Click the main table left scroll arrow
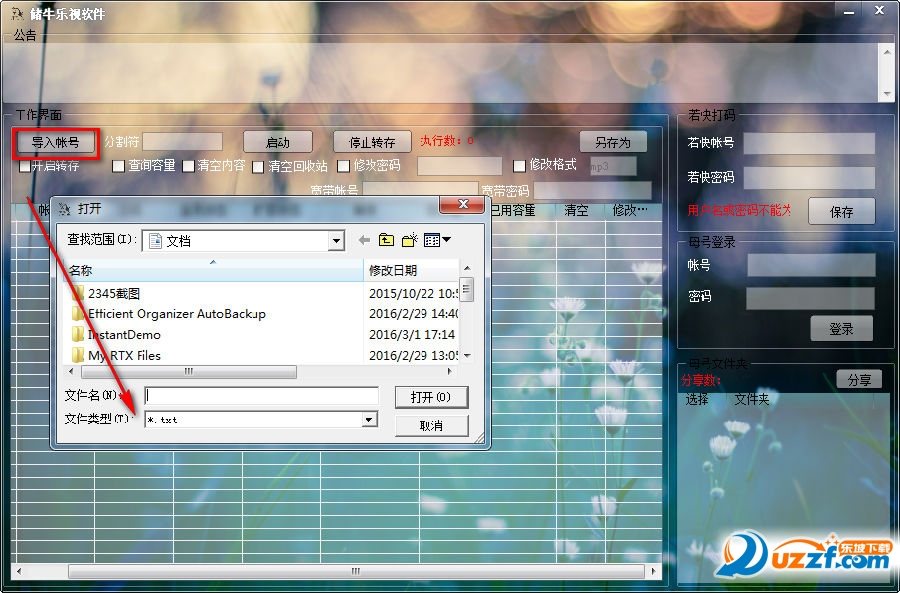The width and height of the screenshot is (900, 593). (20, 571)
